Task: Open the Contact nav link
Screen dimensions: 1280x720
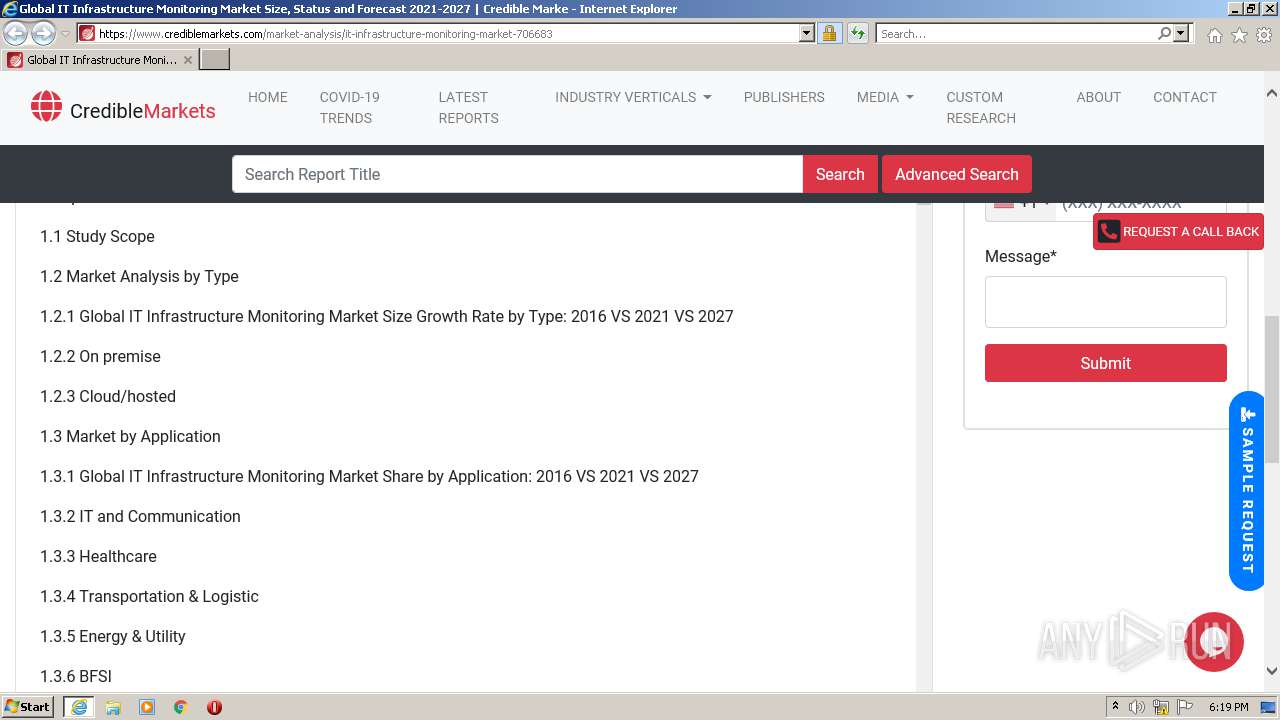Action: click(1185, 97)
